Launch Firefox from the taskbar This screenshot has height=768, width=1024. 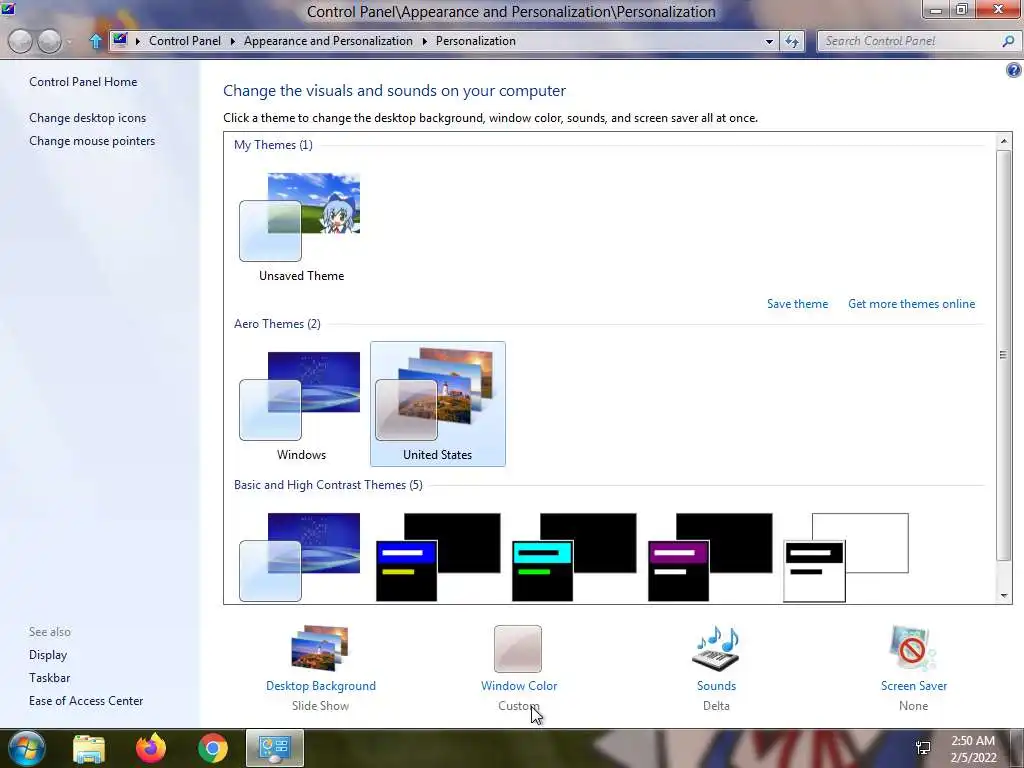[151, 748]
